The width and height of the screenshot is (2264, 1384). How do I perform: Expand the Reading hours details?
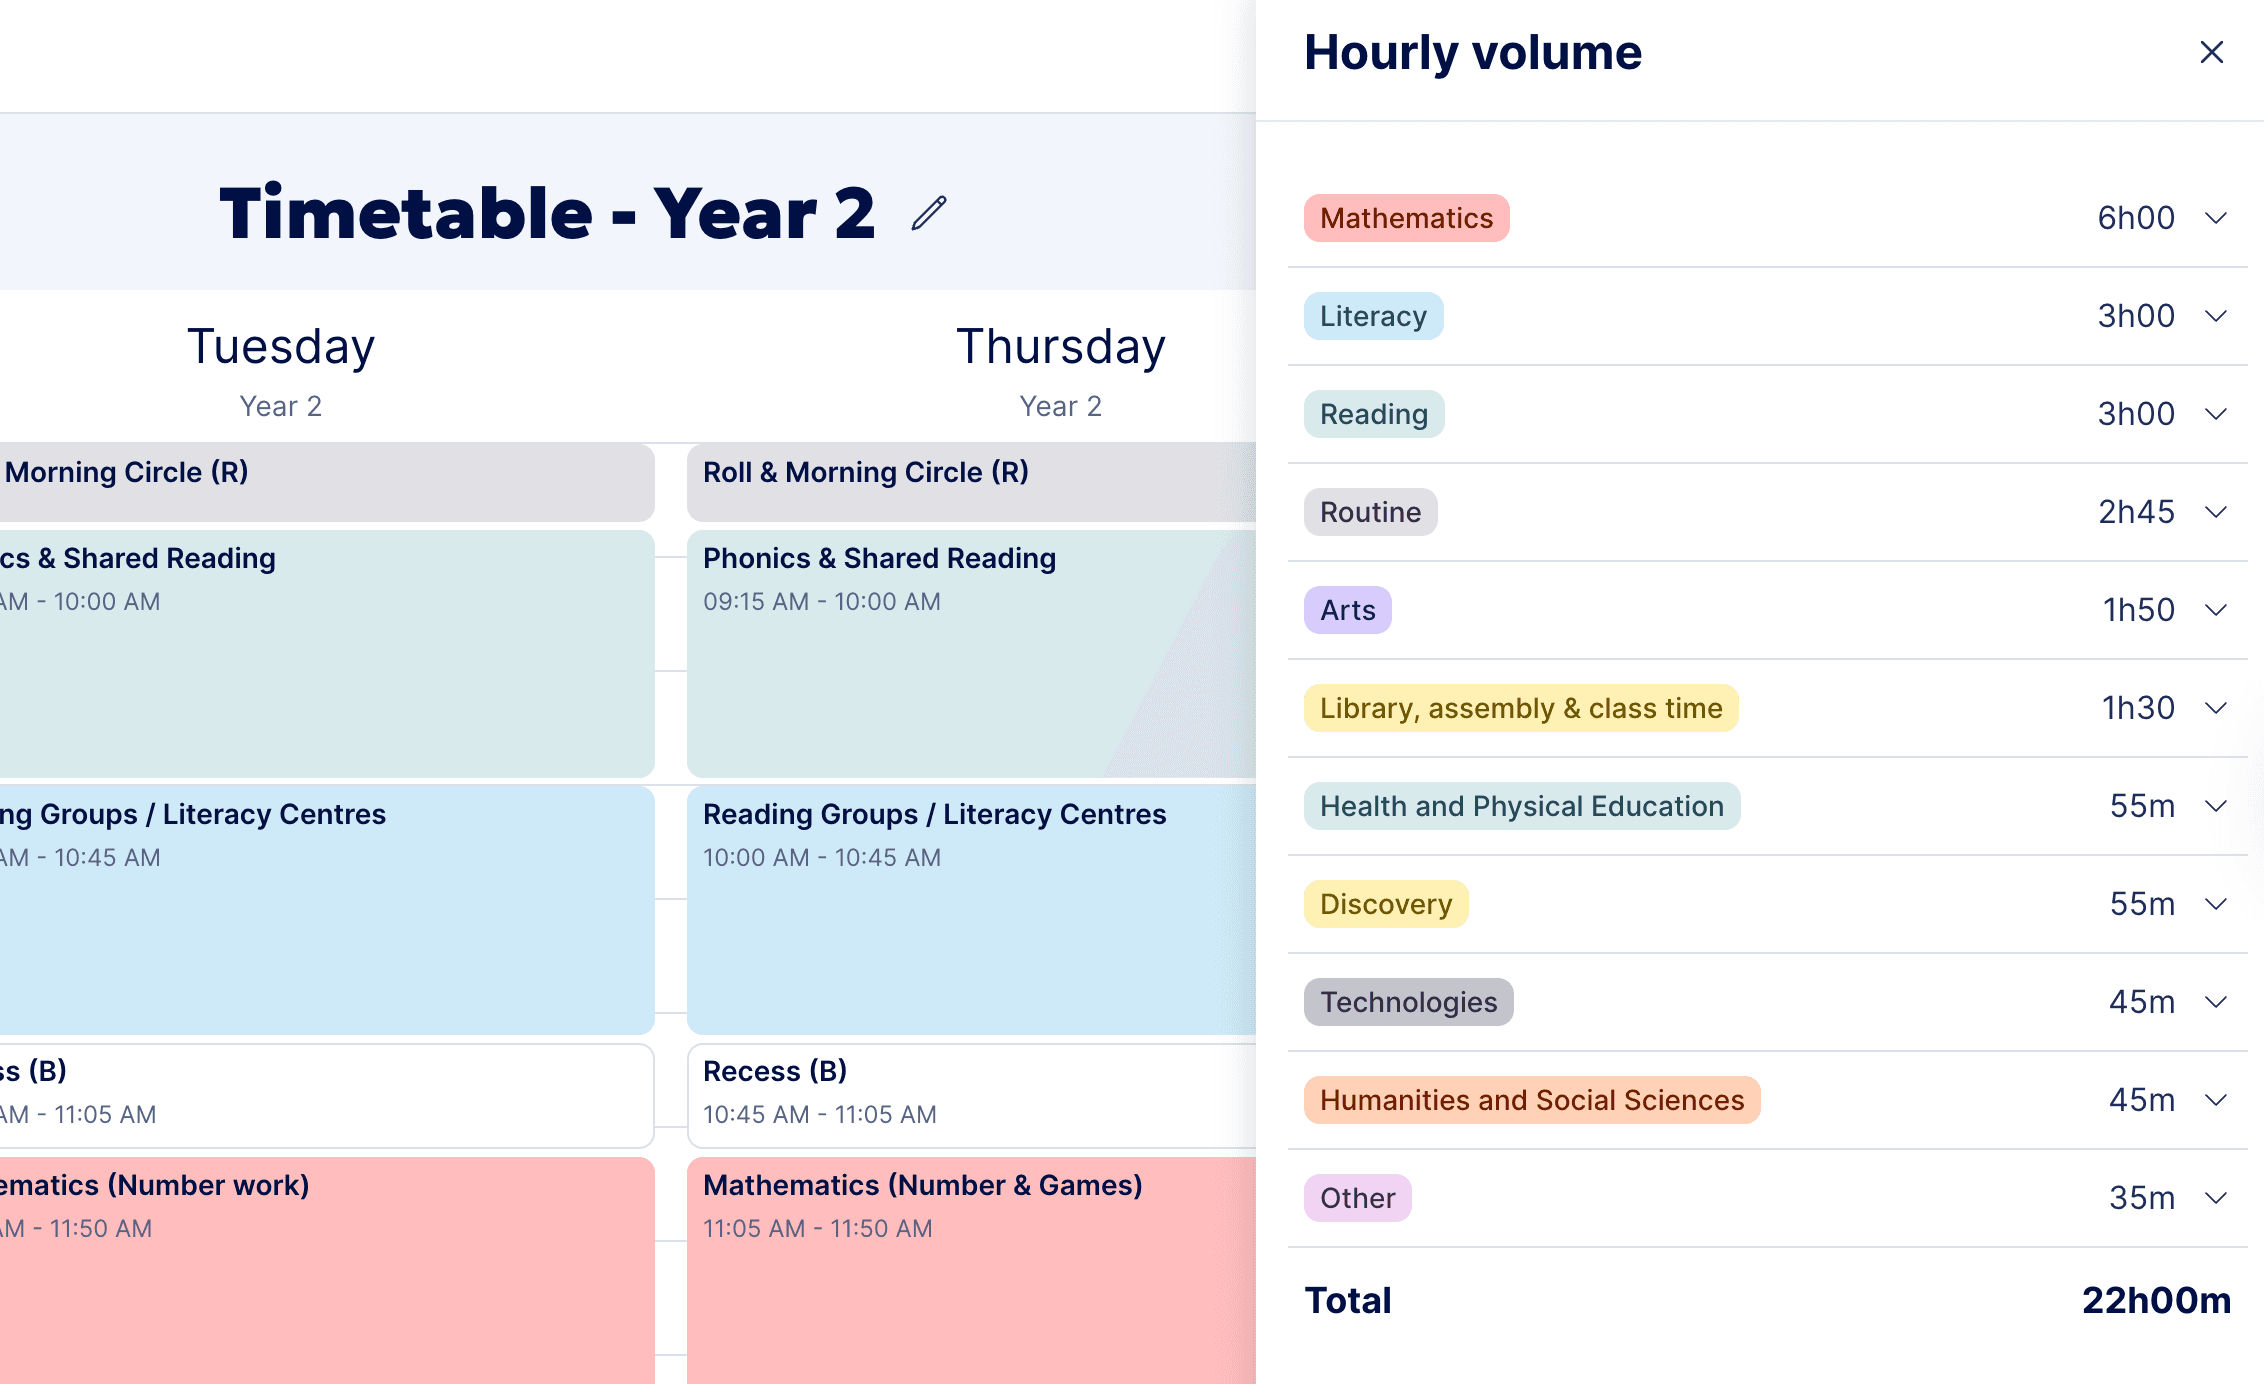click(x=2215, y=413)
